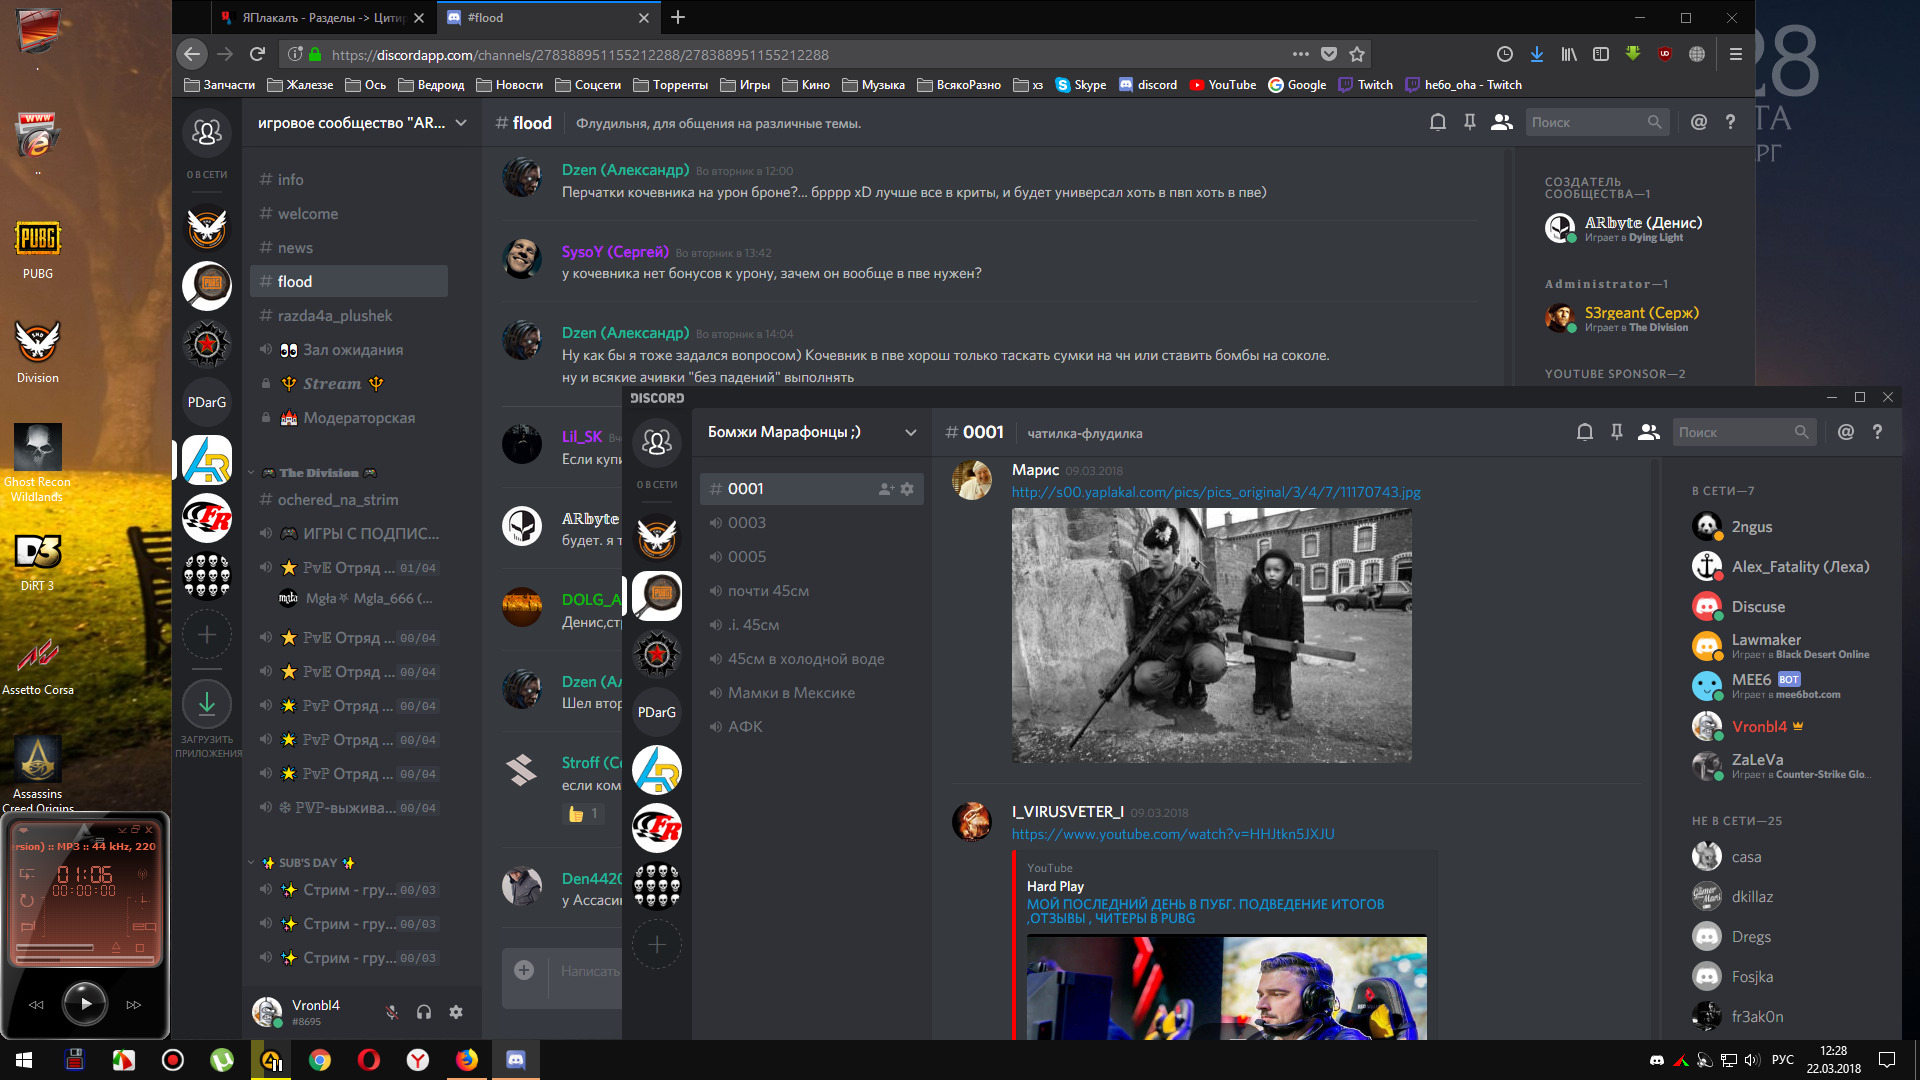Play the track in the media player skin
Viewport: 1920px width, 1080px height.
pyautogui.click(x=85, y=1003)
